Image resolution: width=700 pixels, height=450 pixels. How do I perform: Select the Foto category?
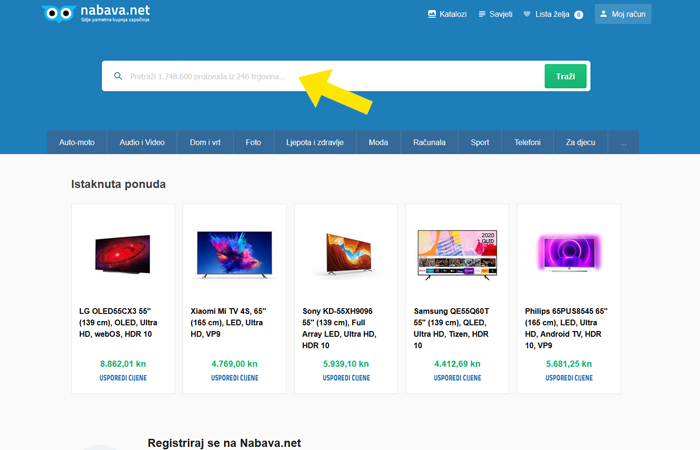click(253, 142)
